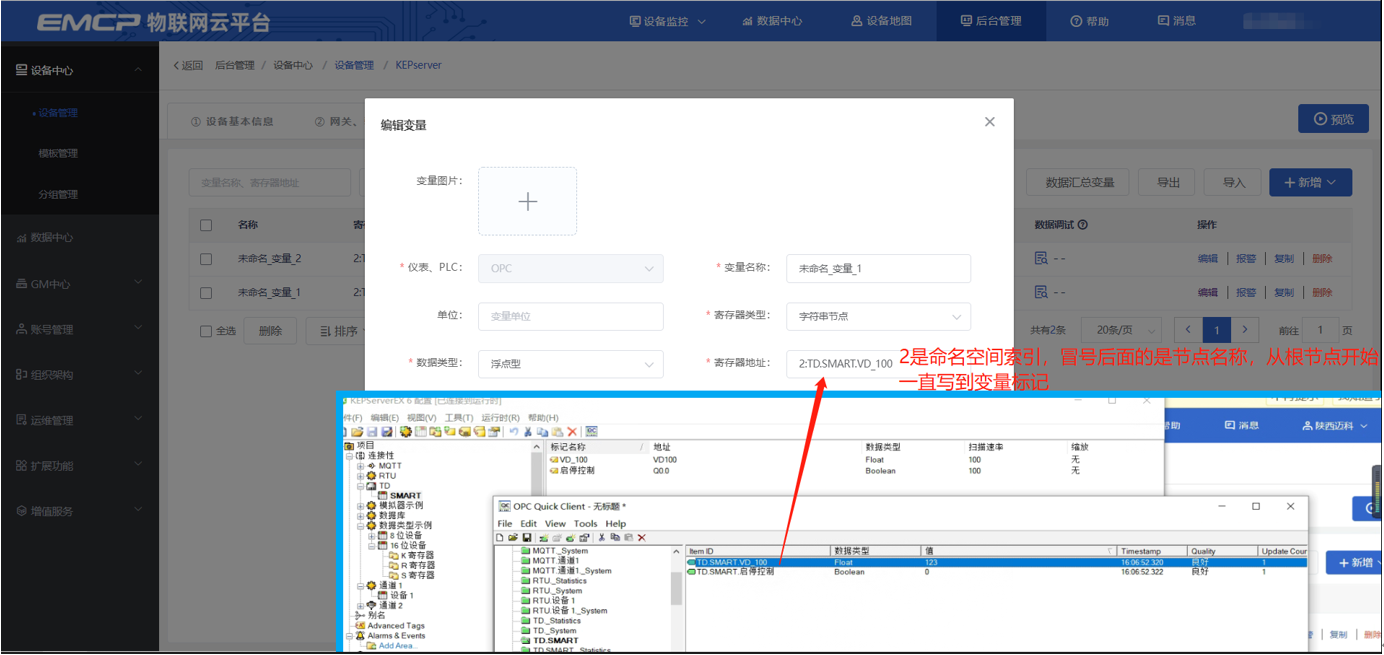Select TD.SMART in OPC Quick Client tree
1384x655 pixels.
[555, 641]
